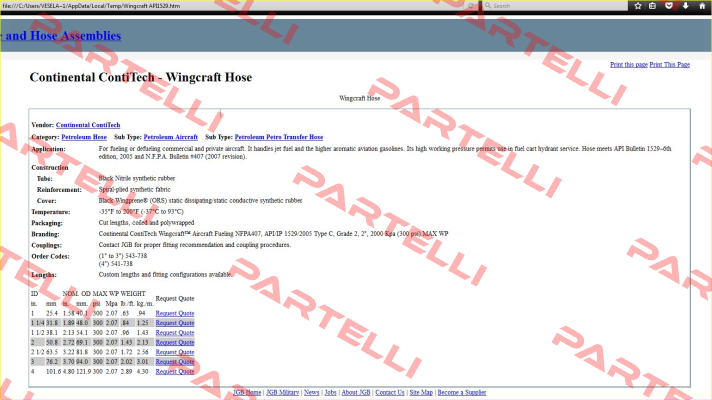The image size is (712, 400).
Task: Click the 'Black Nitrile synthetic rubber' text
Action: click(137, 178)
